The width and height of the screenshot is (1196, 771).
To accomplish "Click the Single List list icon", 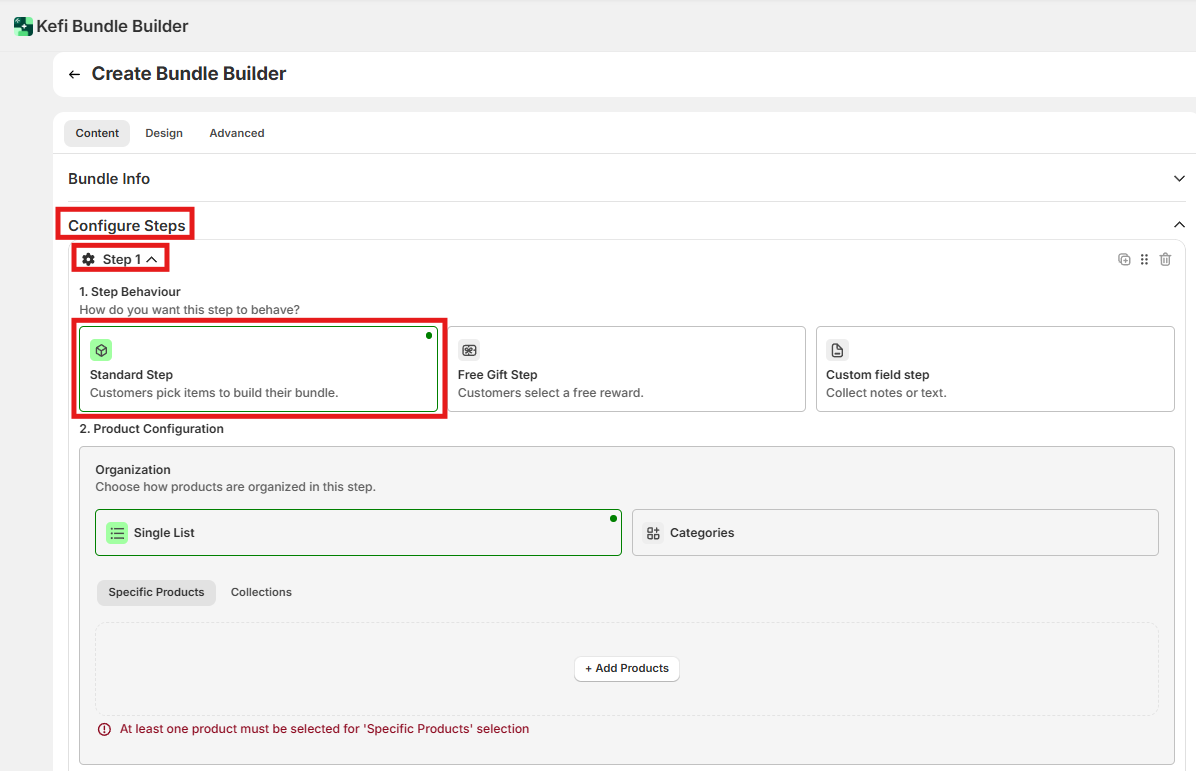I will coord(117,533).
